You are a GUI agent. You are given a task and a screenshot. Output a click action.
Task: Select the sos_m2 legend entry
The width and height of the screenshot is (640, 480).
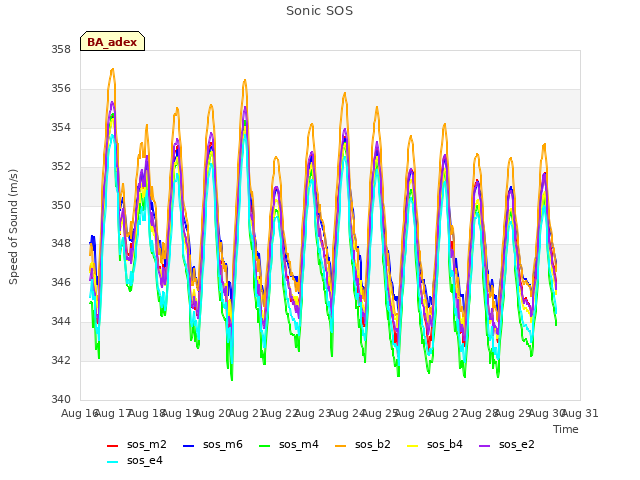click(x=137, y=444)
